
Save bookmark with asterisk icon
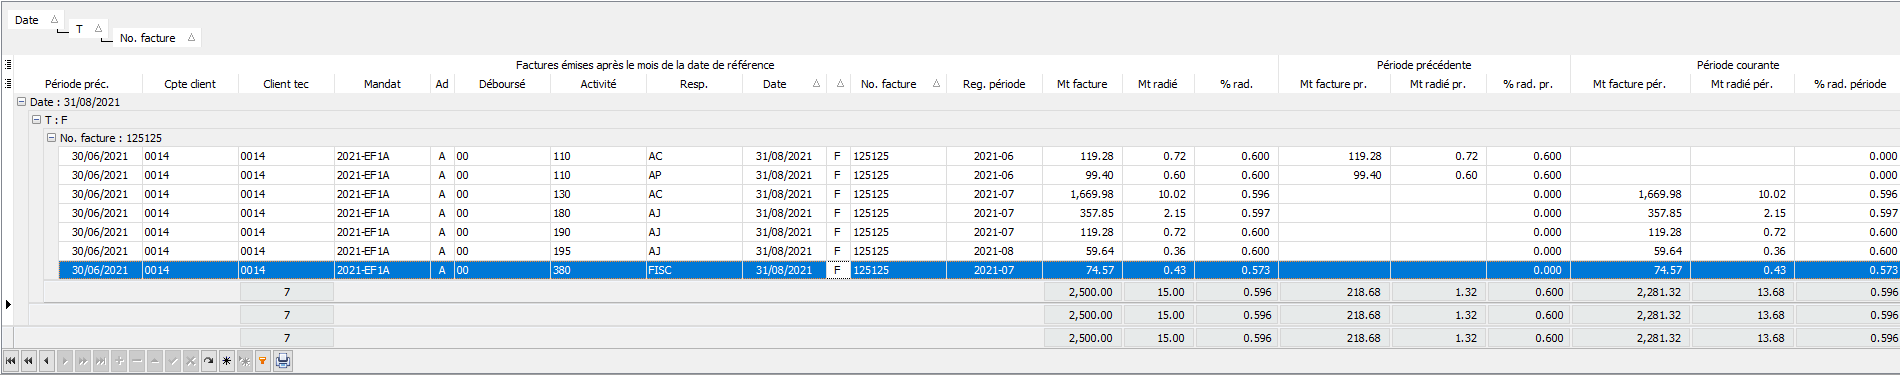pyautogui.click(x=227, y=361)
